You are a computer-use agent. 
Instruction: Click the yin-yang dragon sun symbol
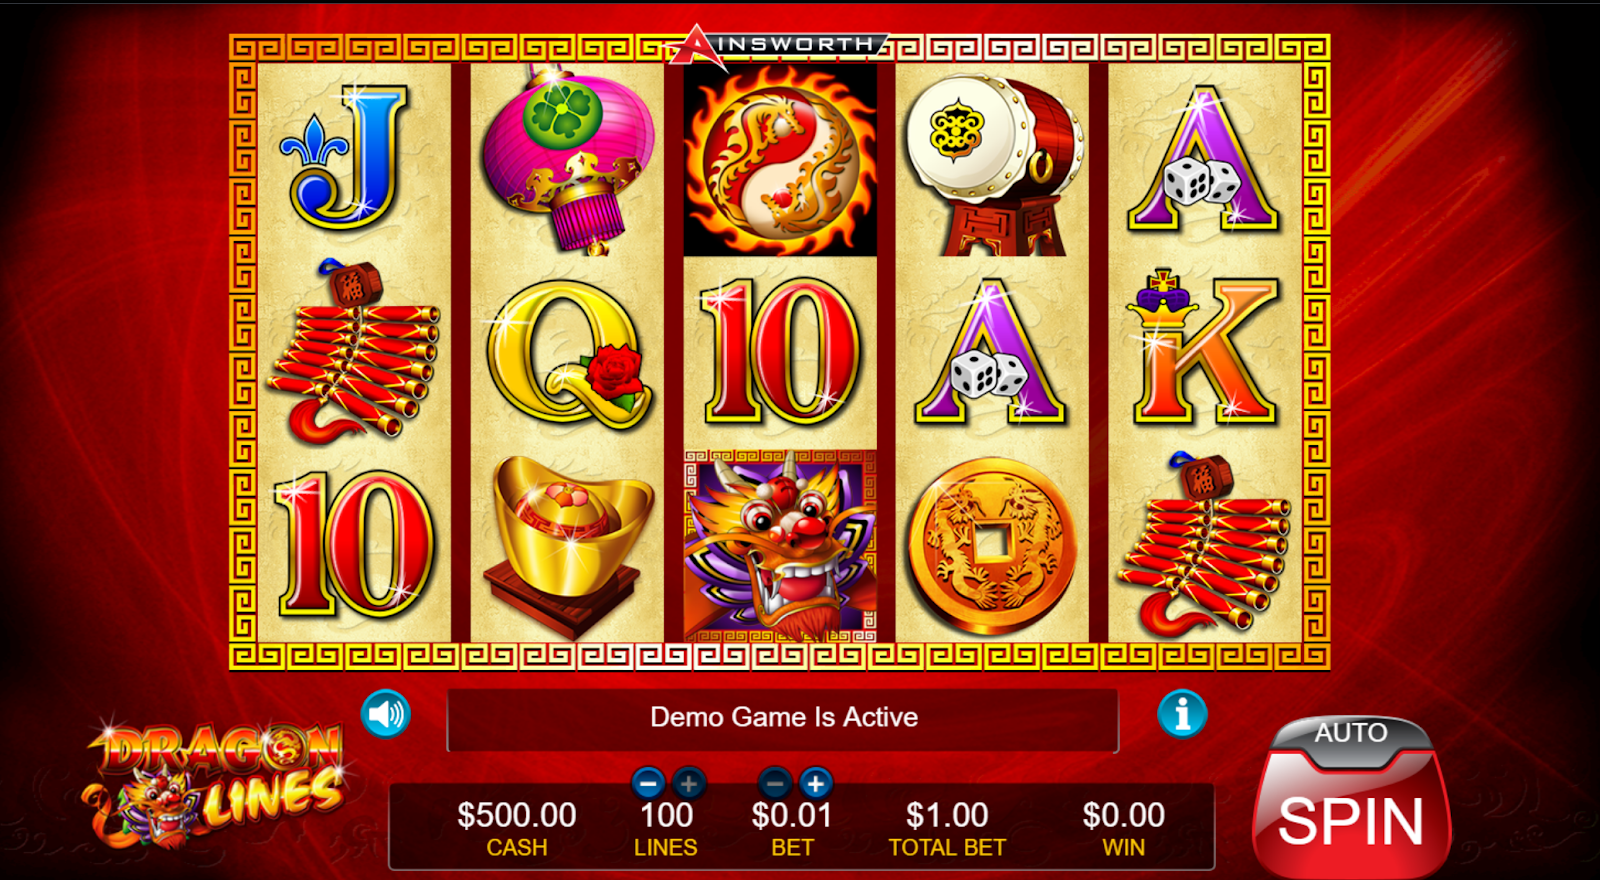tap(780, 160)
